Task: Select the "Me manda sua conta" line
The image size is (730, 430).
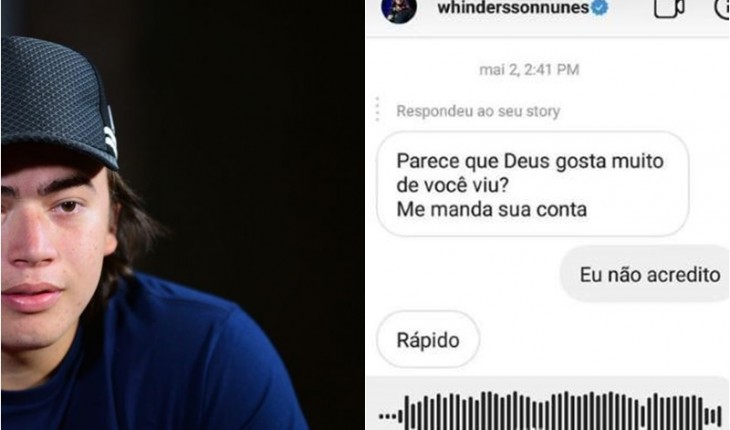Action: point(492,209)
